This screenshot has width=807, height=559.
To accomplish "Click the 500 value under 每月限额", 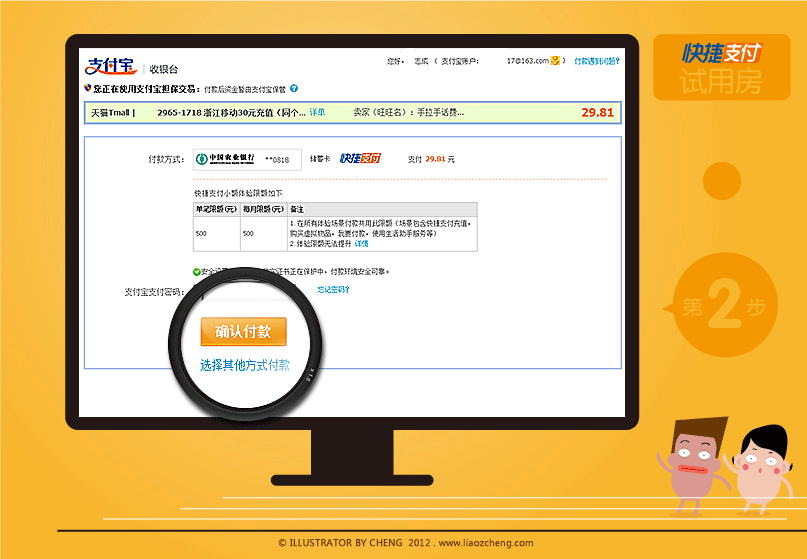I will pyautogui.click(x=248, y=234).
